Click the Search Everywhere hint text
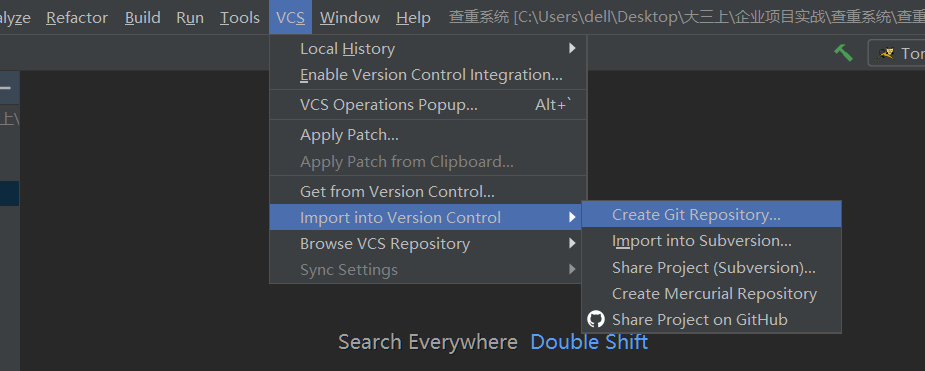This screenshot has width=925, height=371. pos(428,342)
